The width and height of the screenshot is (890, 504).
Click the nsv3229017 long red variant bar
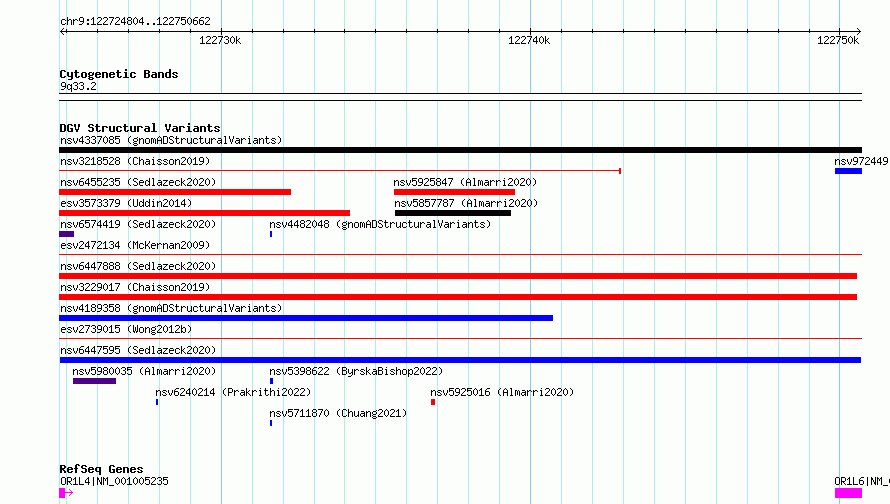pos(458,297)
